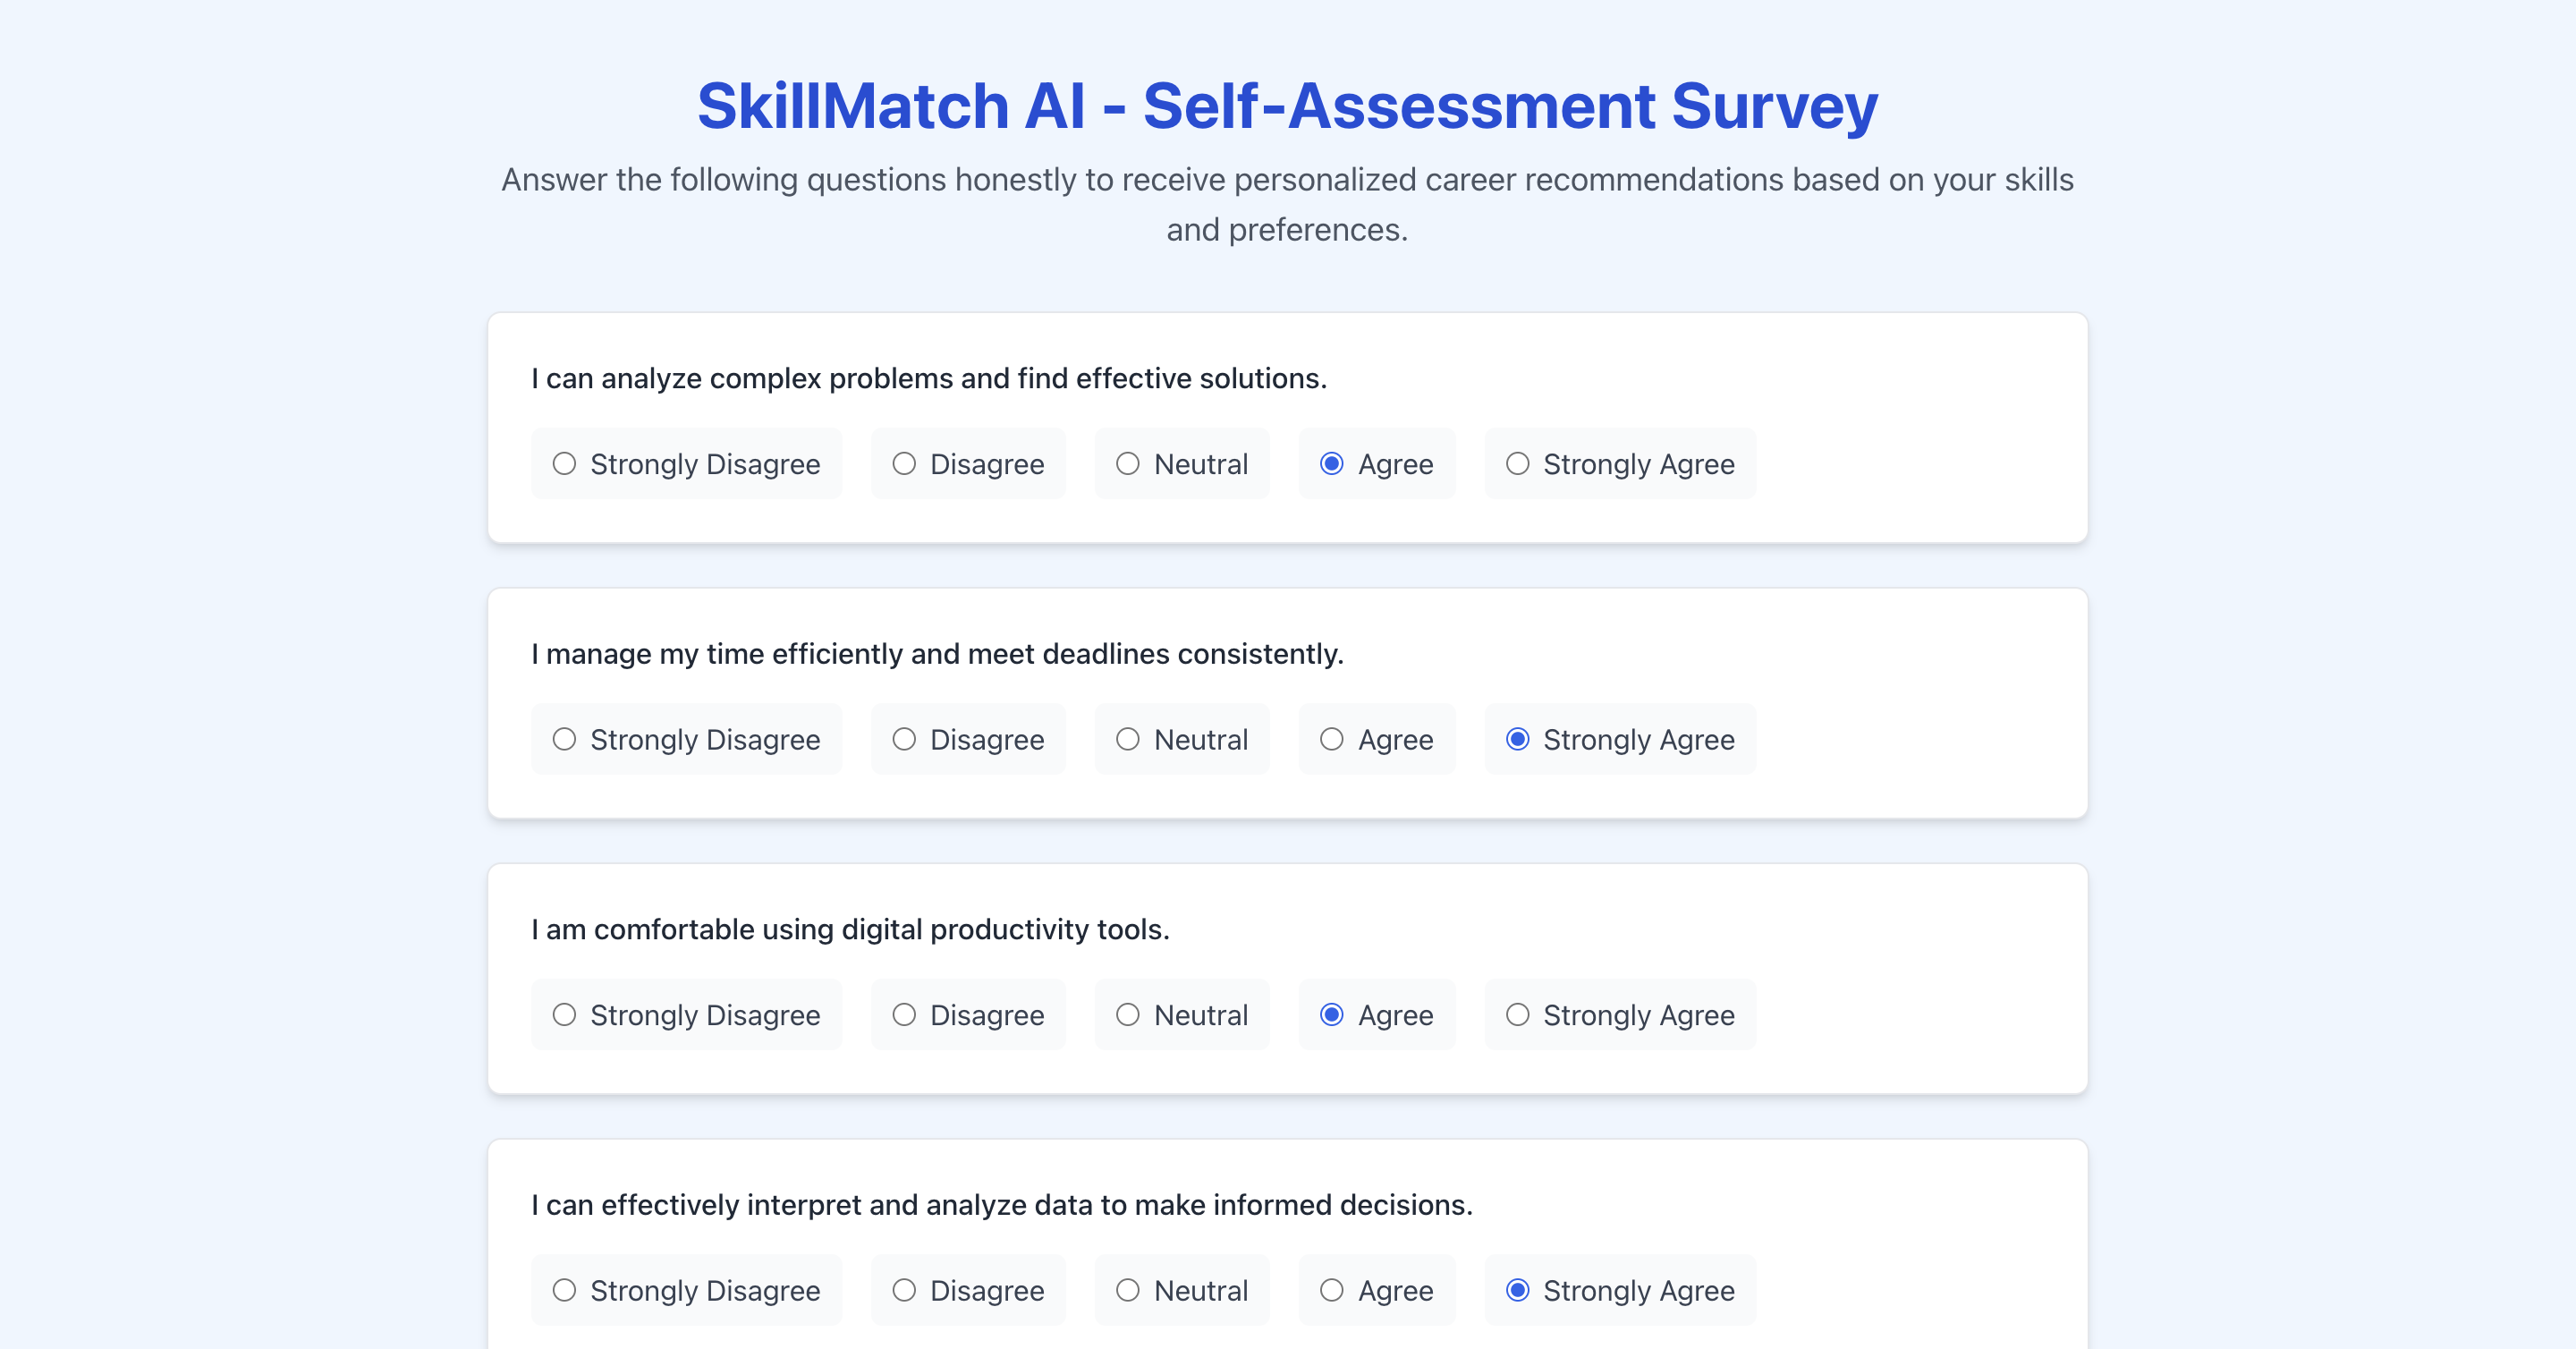The height and width of the screenshot is (1349, 2576).
Task: Select Strongly Disagree for analyzing complex problems
Action: click(564, 464)
